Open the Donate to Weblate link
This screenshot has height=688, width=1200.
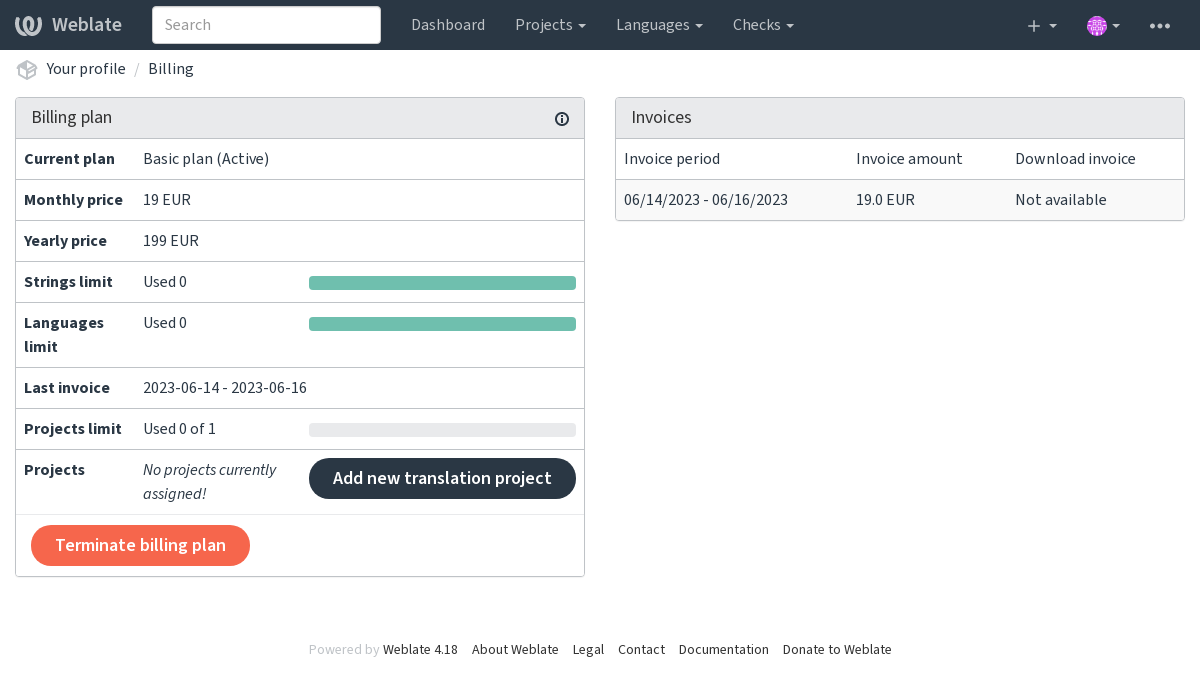(x=837, y=650)
